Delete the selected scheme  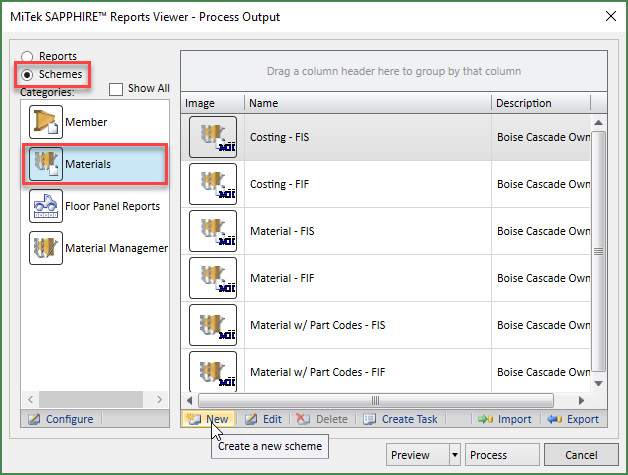pyautogui.click(x=322, y=419)
